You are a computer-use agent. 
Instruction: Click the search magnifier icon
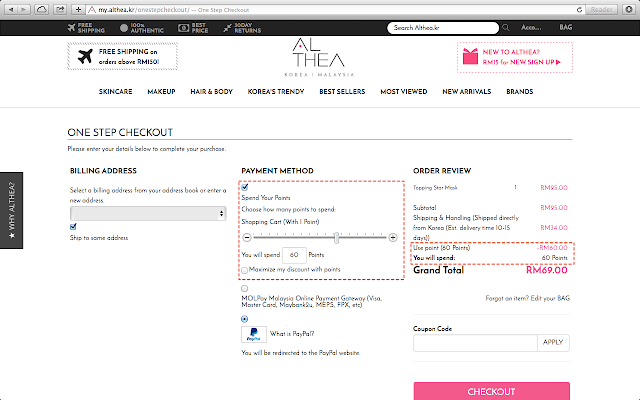click(x=506, y=27)
